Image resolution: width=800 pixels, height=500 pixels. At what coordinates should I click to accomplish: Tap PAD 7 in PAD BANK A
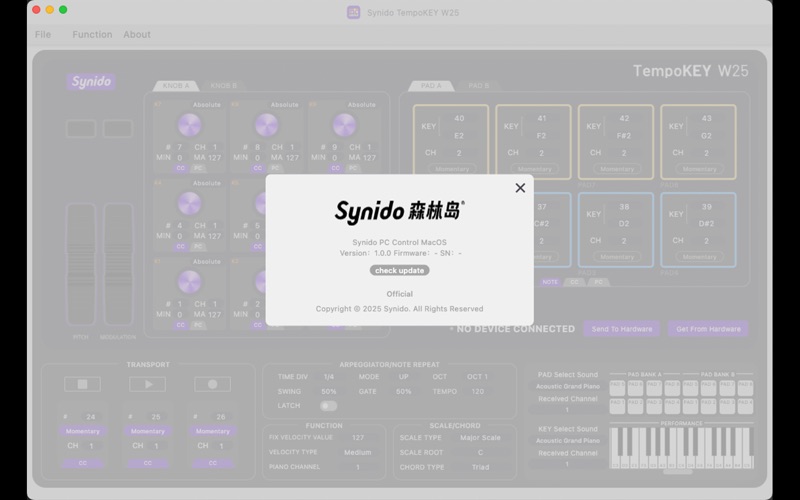pyautogui.click(x=654, y=388)
